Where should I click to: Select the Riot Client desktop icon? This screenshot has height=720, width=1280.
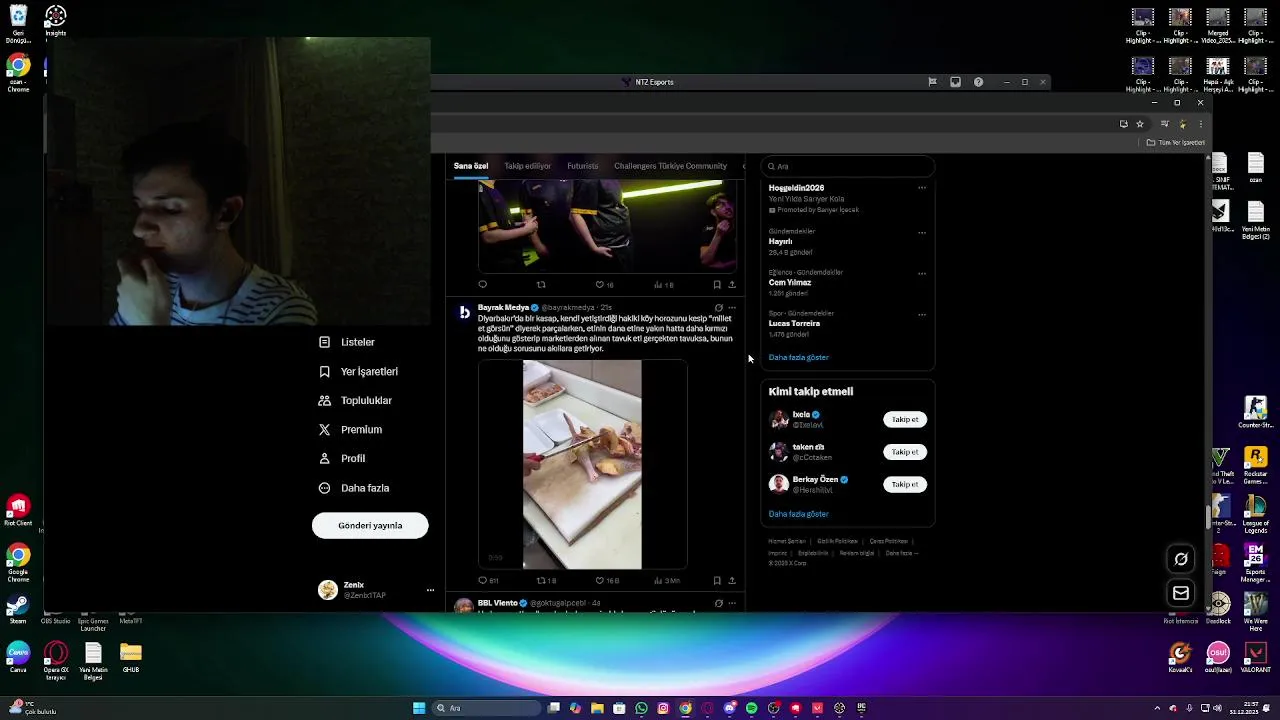tap(18, 510)
